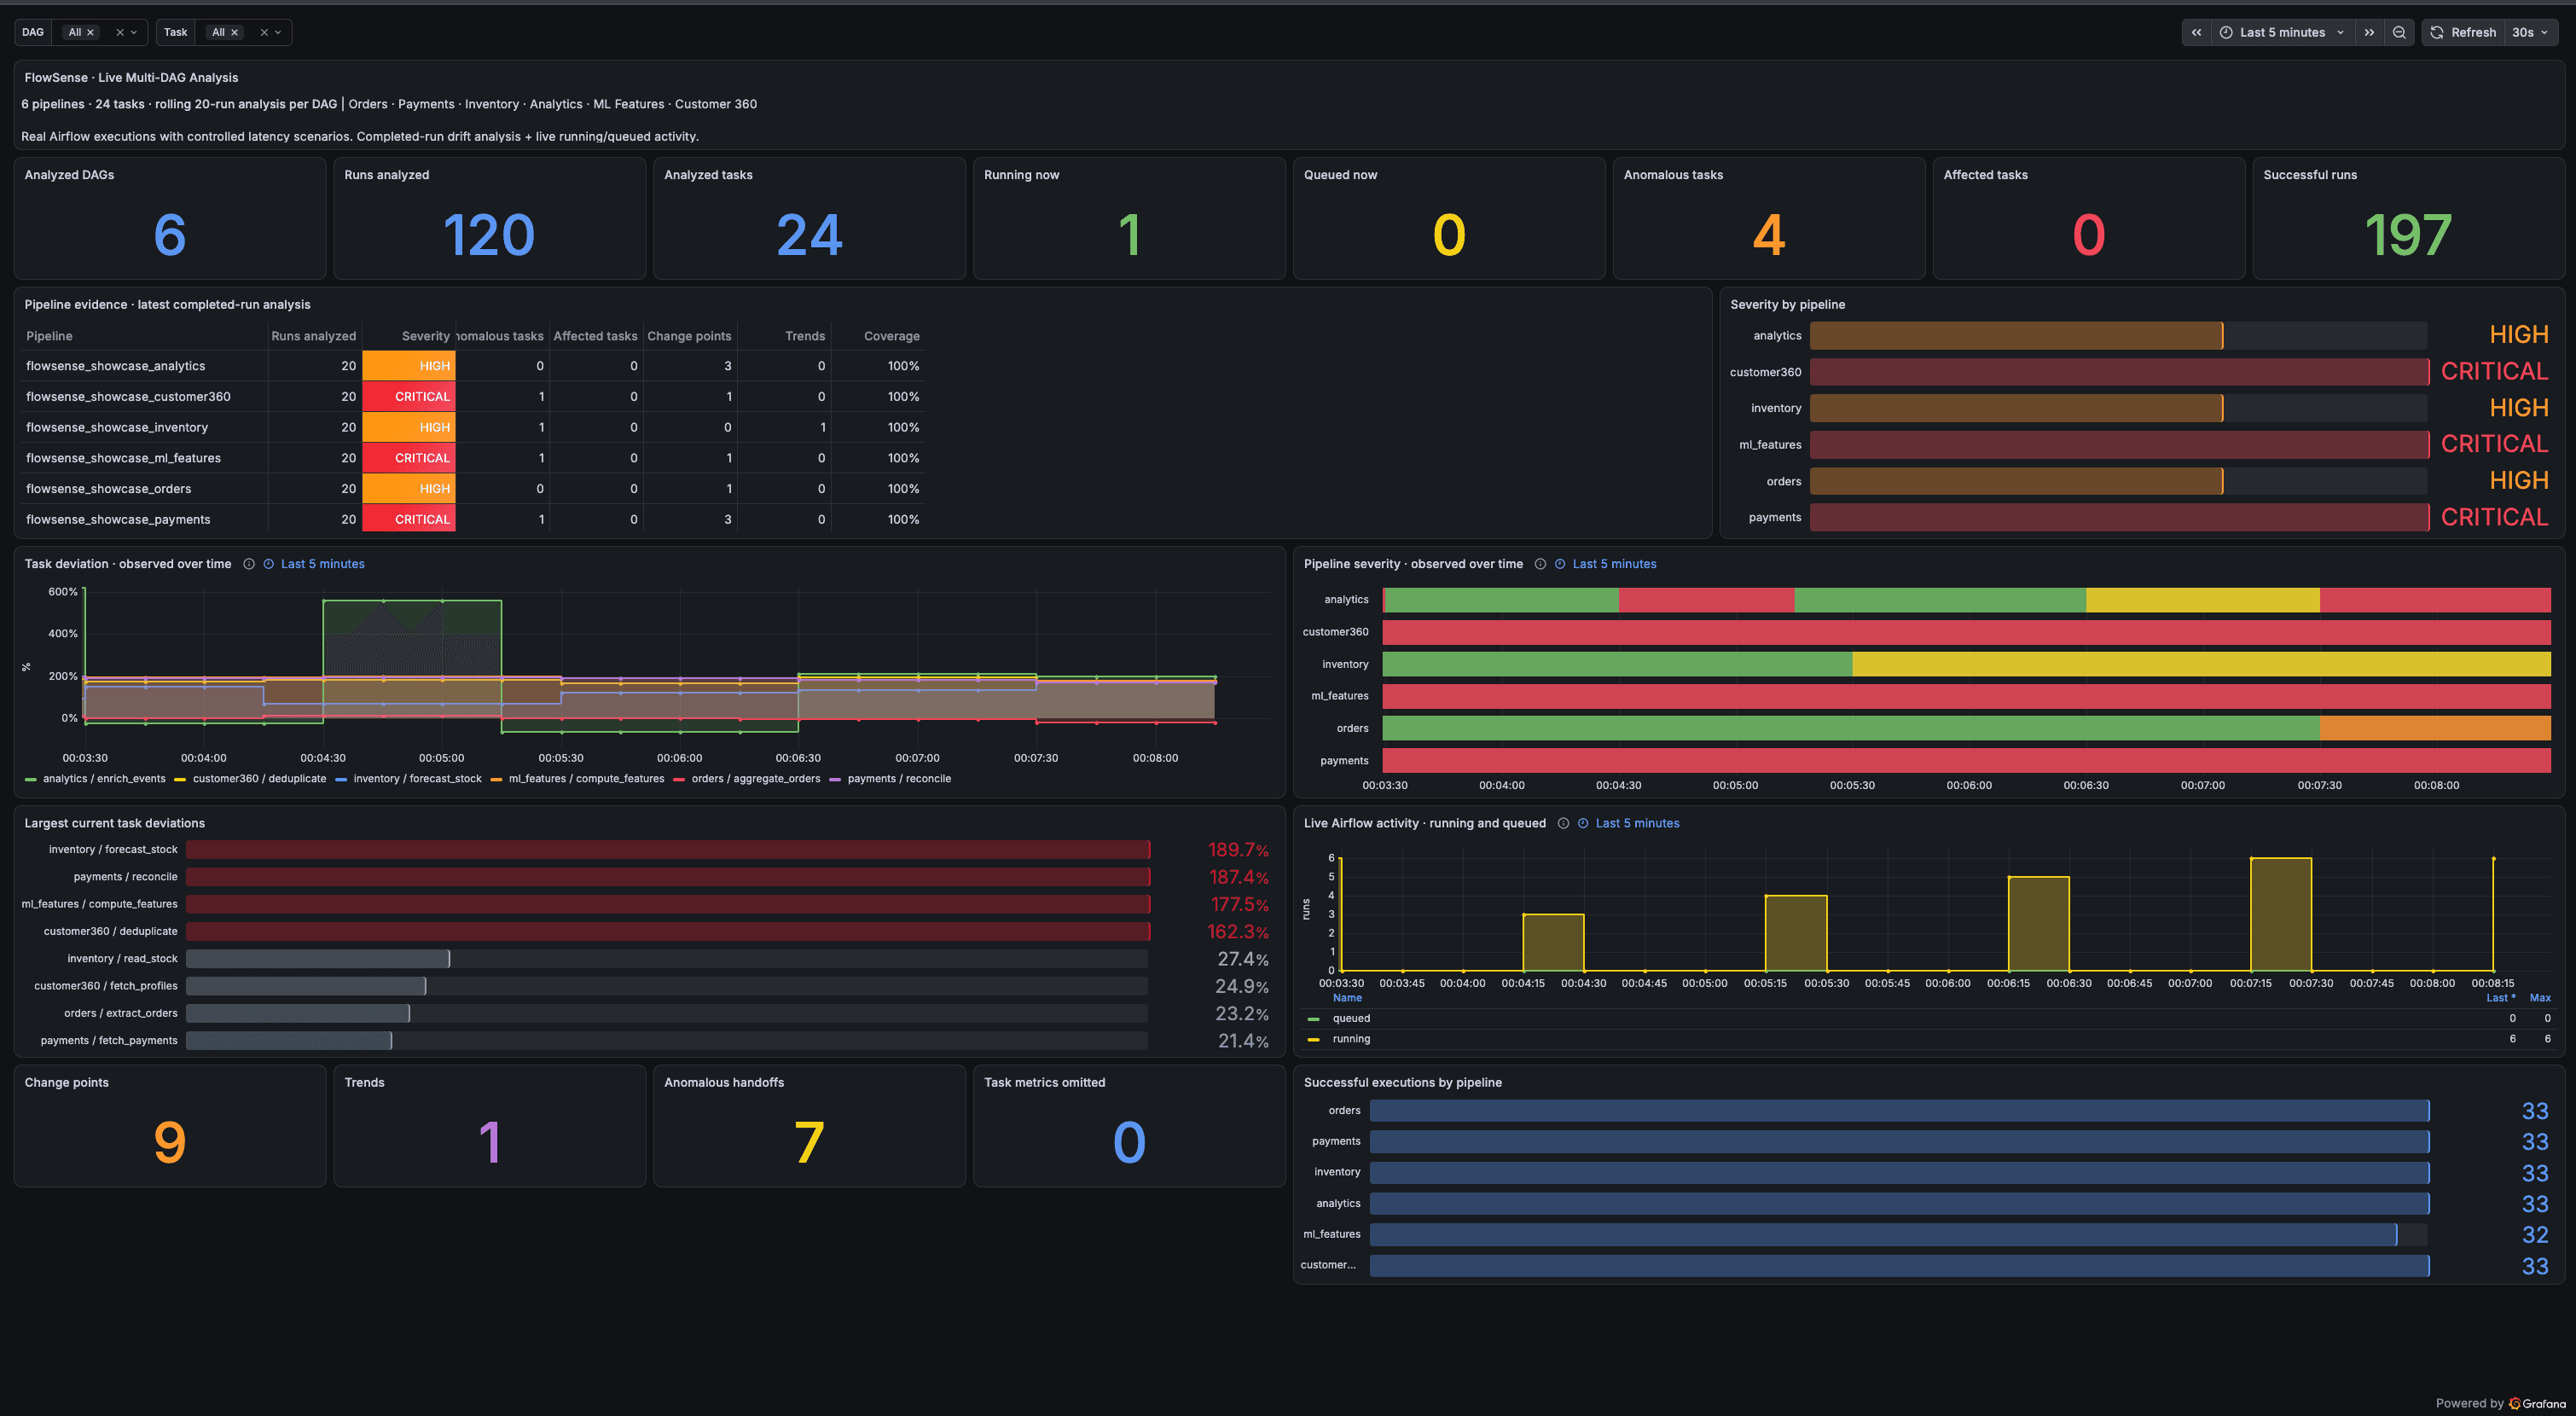The height and width of the screenshot is (1416, 2576).
Task: Open Change points stat panel title
Action: 66,1082
